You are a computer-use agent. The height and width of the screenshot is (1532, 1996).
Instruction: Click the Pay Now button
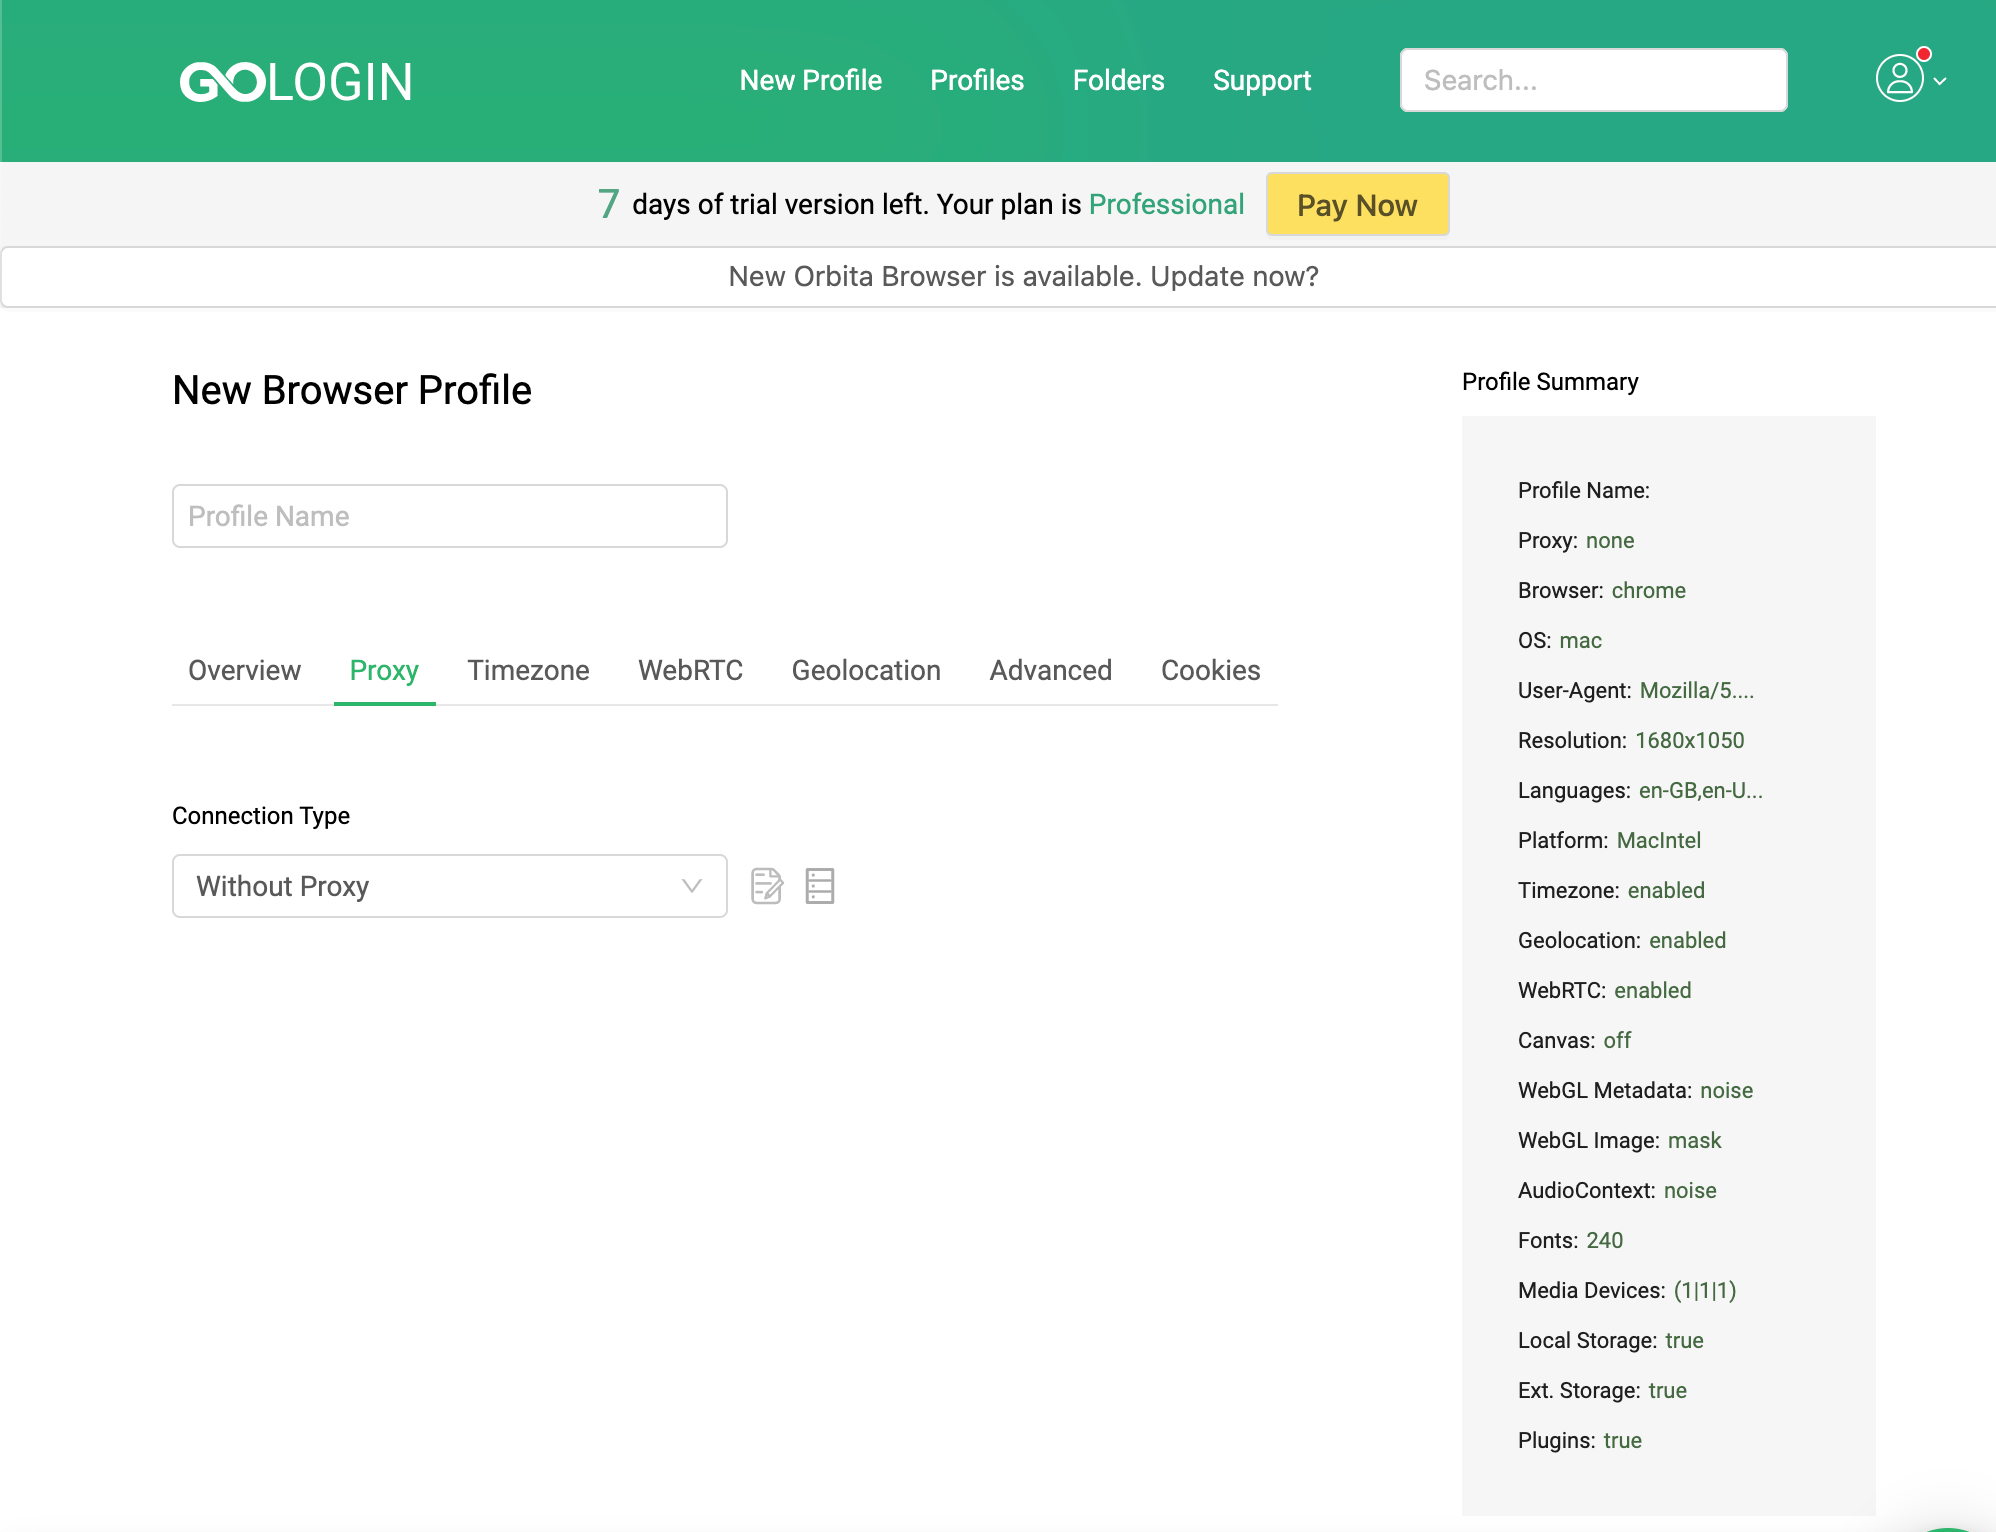pos(1356,205)
